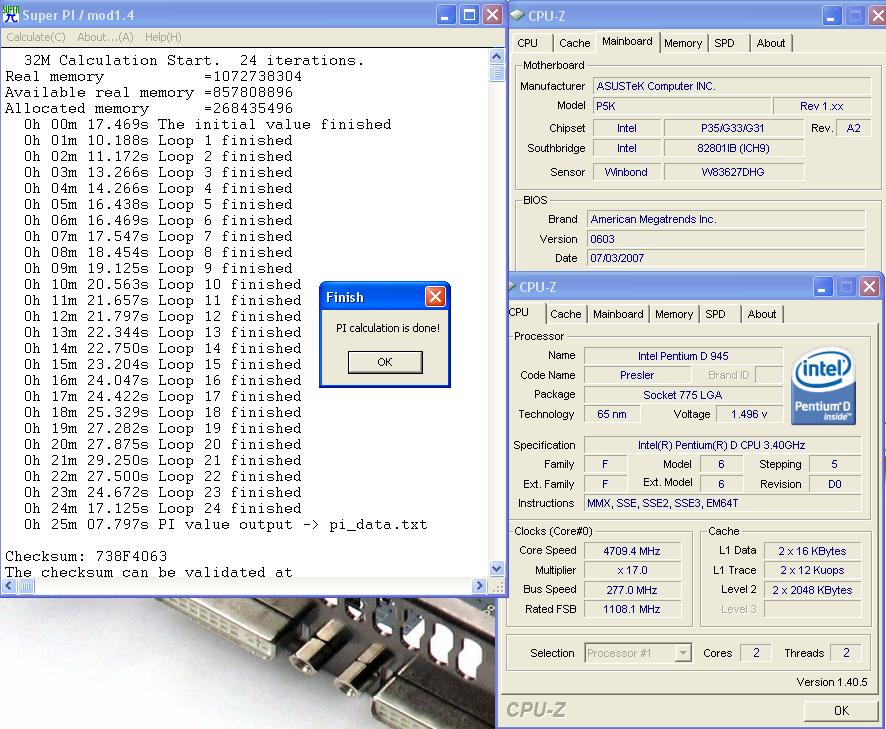This screenshot has height=729, width=886.
Task: Click the CPU-Z logo icon in upper window title
Action: [x=516, y=15]
